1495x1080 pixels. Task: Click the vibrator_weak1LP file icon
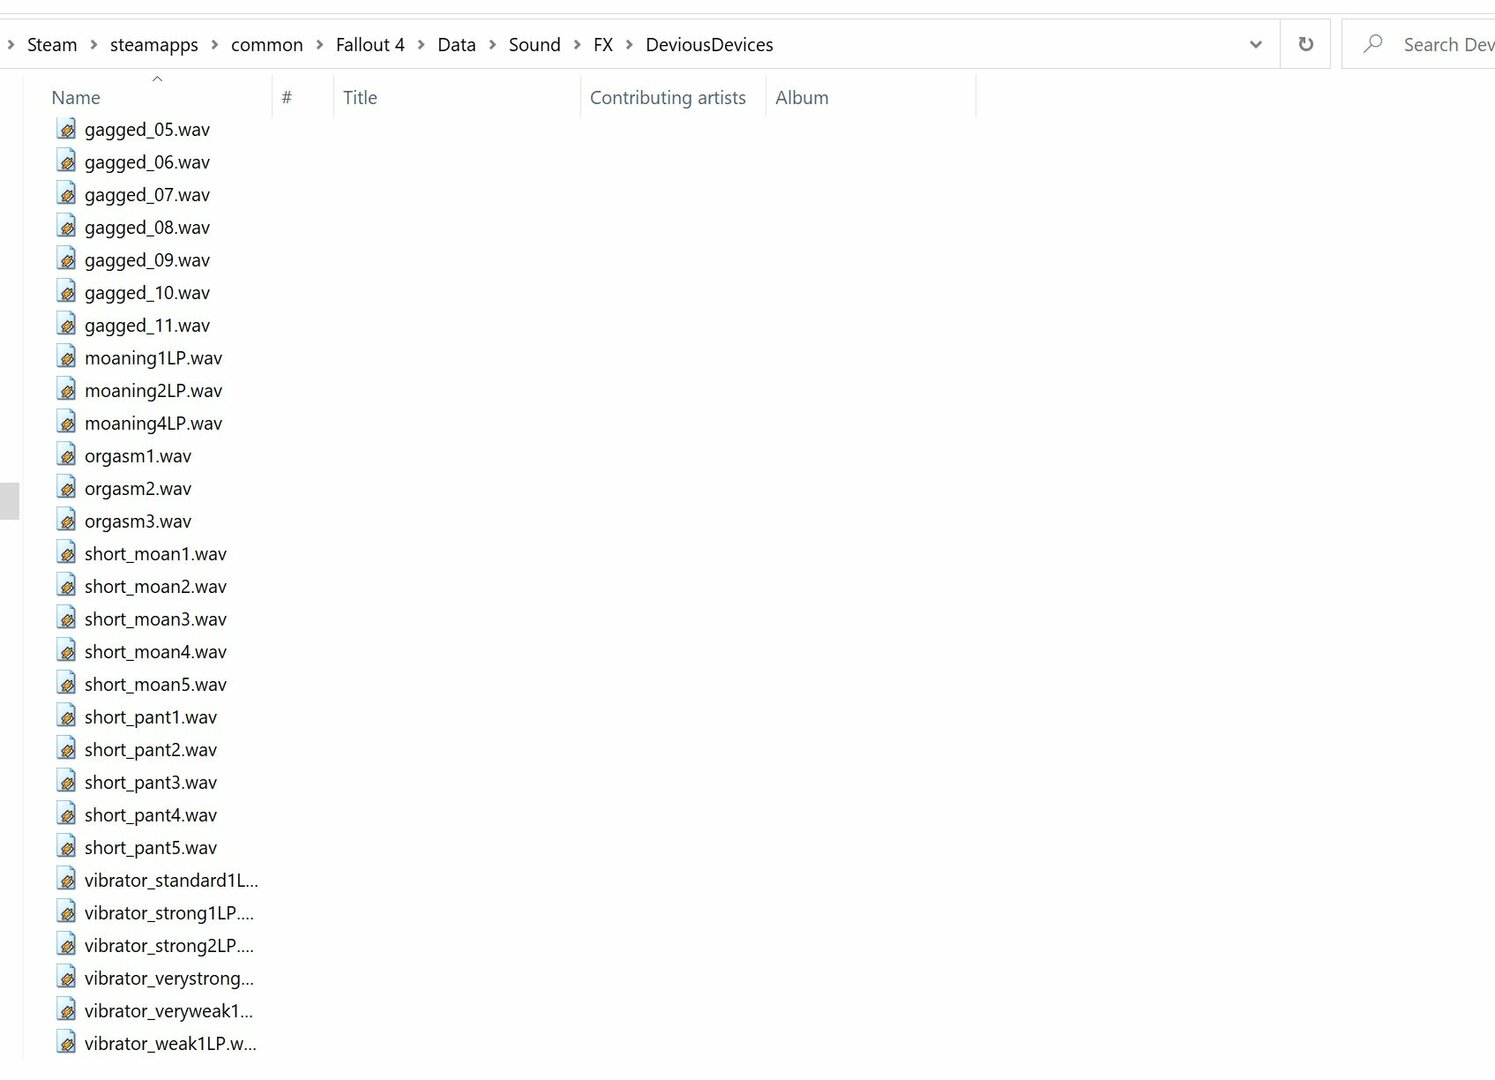click(x=66, y=1043)
